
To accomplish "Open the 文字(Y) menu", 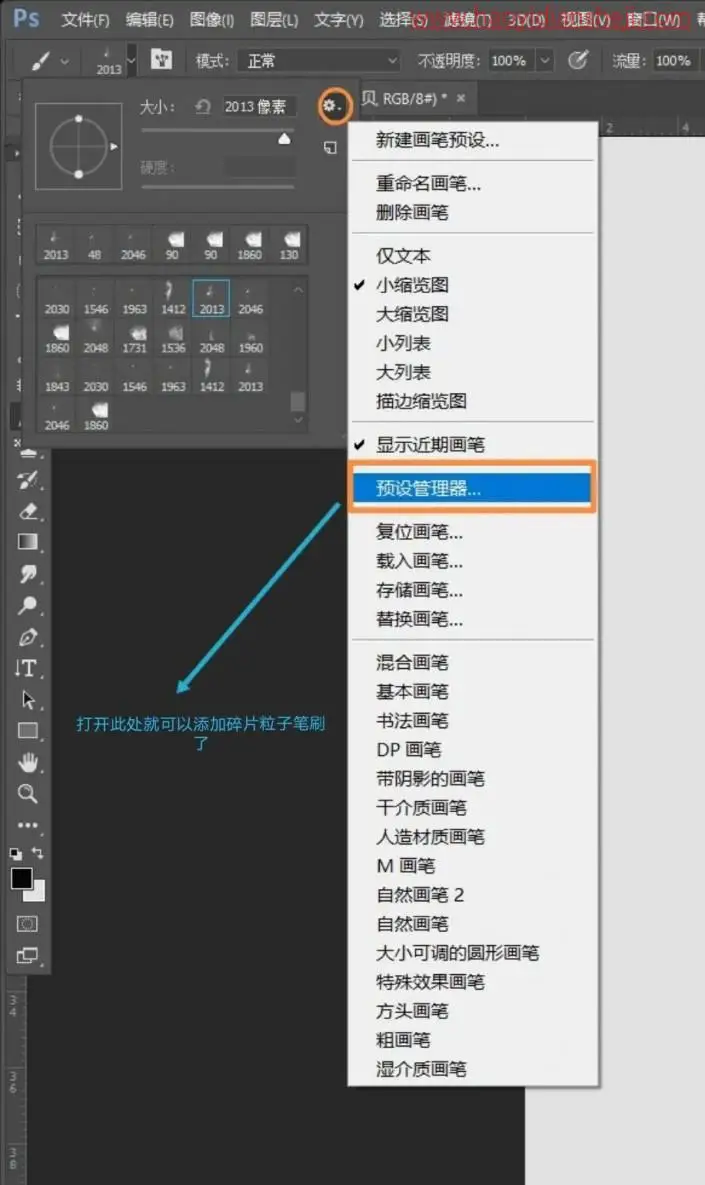I will pyautogui.click(x=339, y=20).
